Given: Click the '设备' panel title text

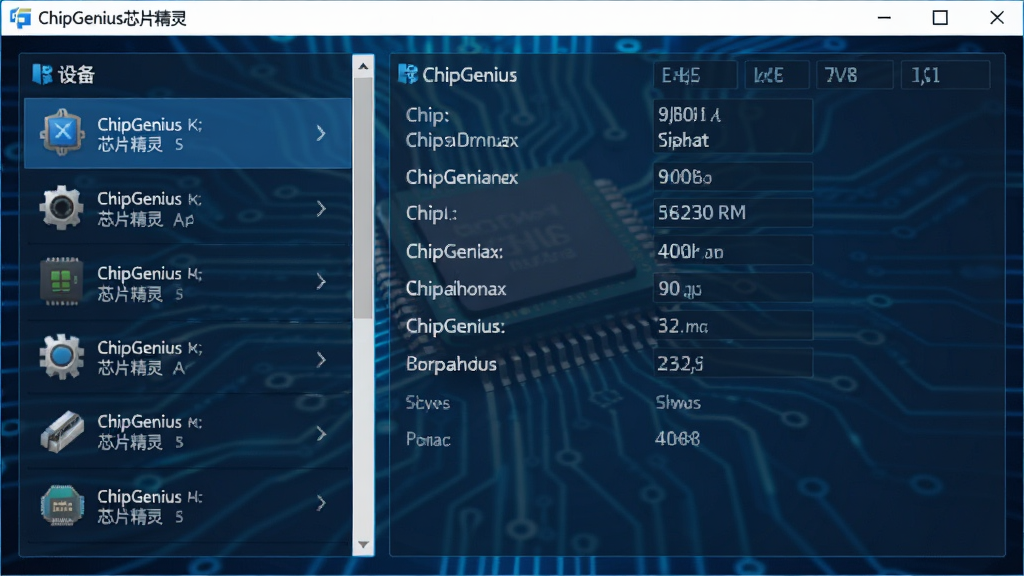Looking at the screenshot, I should [x=76, y=75].
